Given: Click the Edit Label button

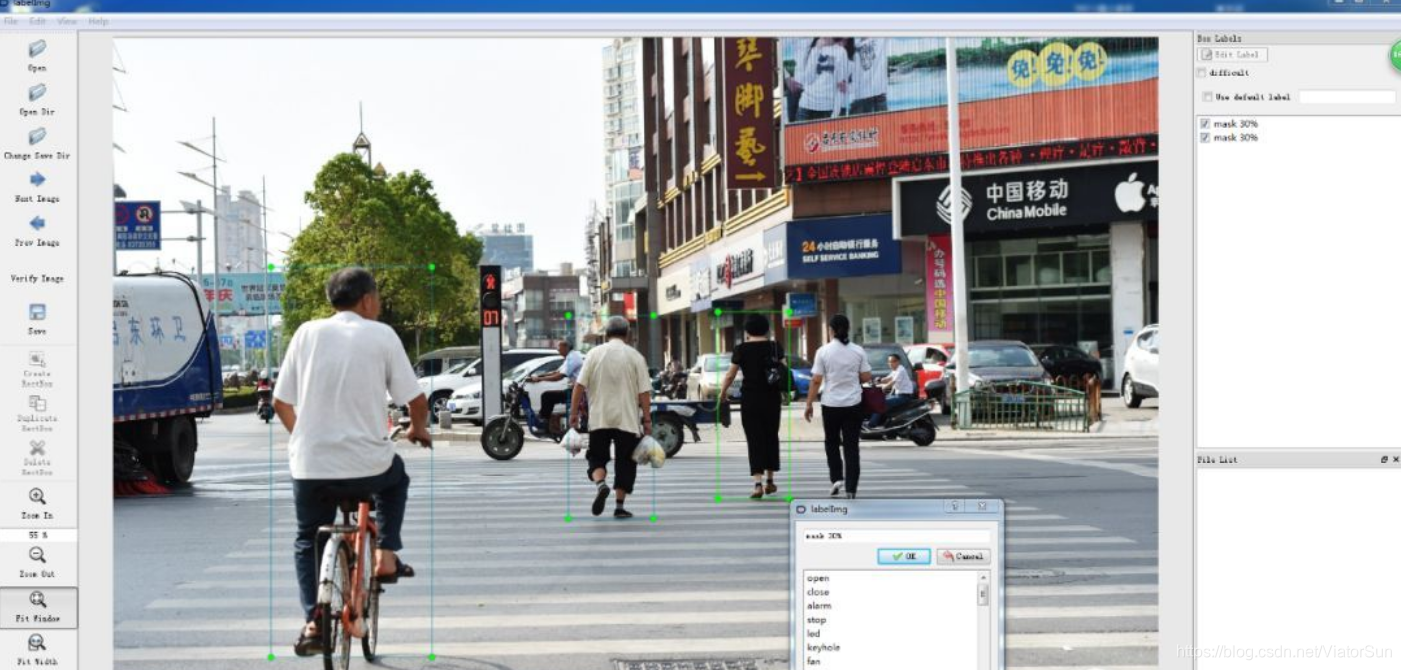Looking at the screenshot, I should pos(1232,54).
